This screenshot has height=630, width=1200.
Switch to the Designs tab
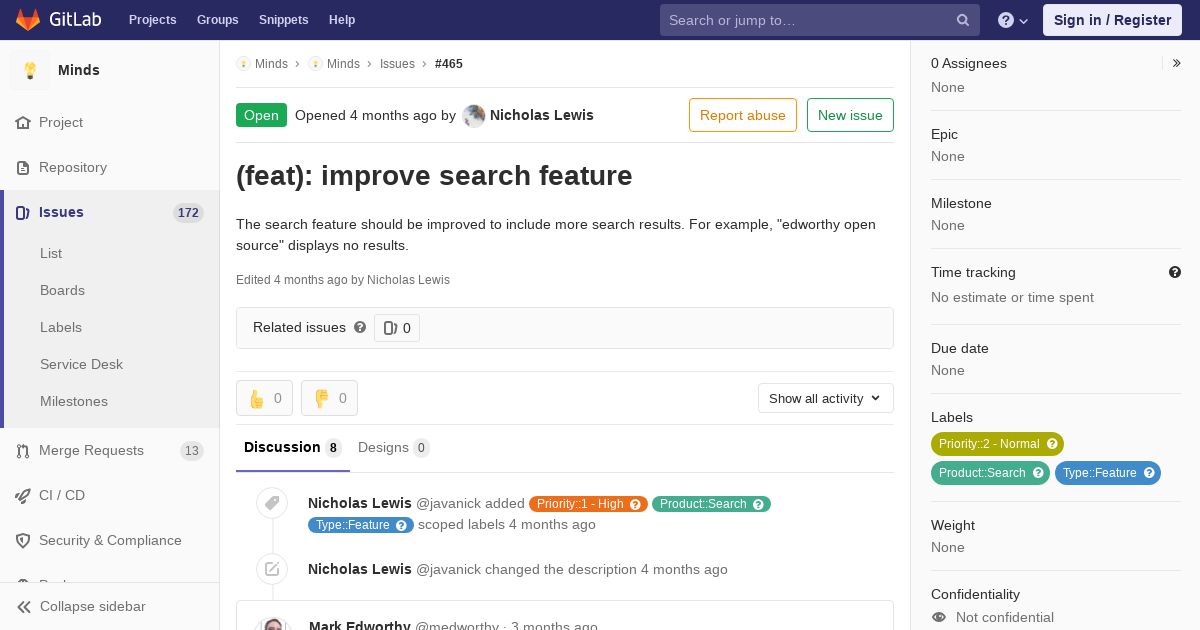pos(394,448)
